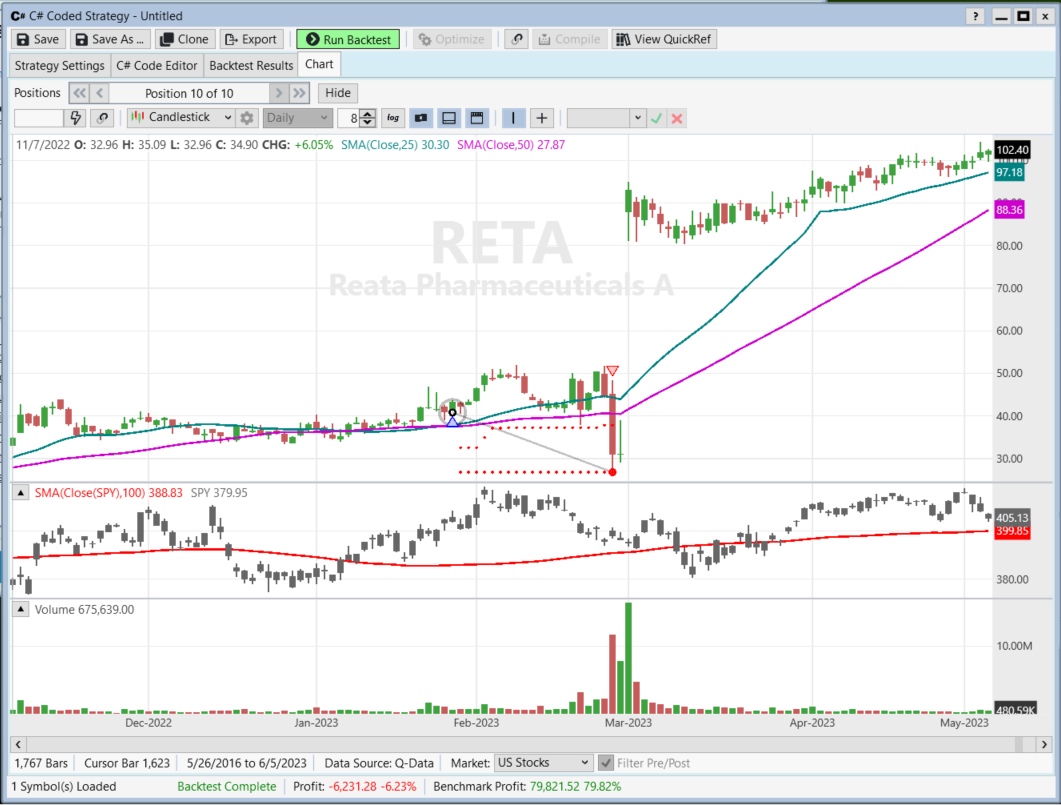Click the 102.40 price axis label
Screen dimensions: 1061x805
tap(1012, 150)
